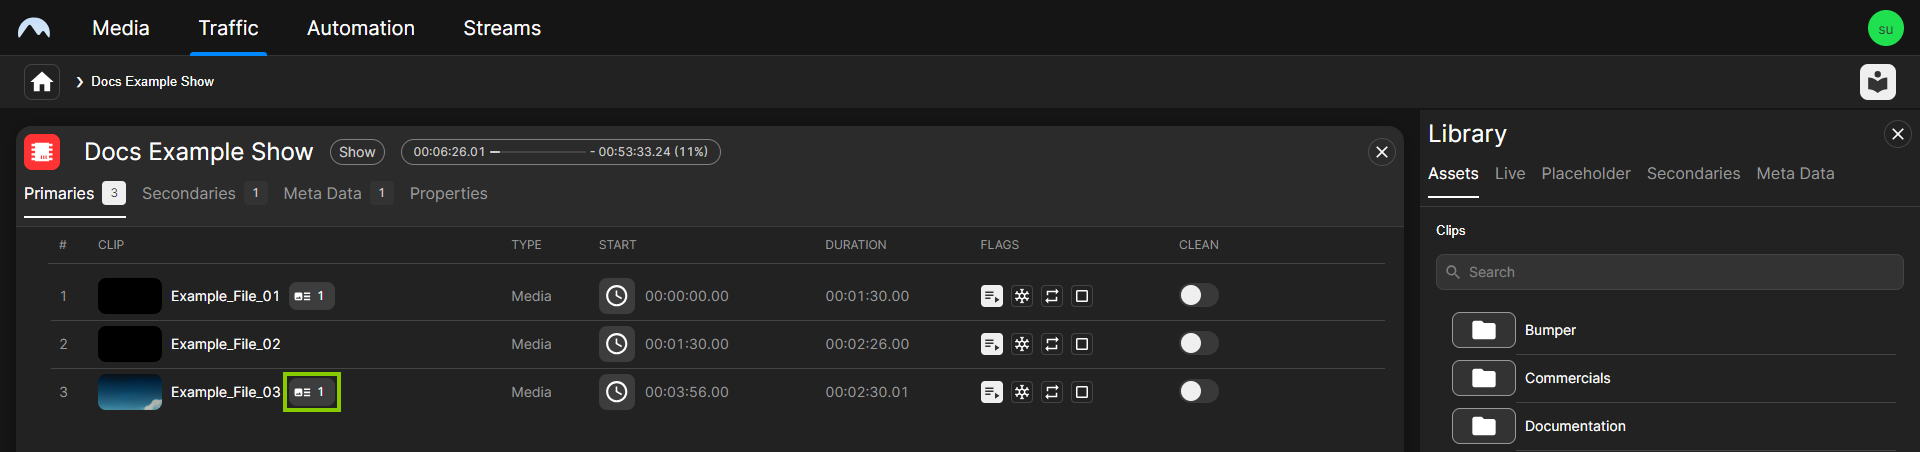Image resolution: width=1920 pixels, height=452 pixels.
Task: Open the Commercials folder
Action: (x=1484, y=378)
